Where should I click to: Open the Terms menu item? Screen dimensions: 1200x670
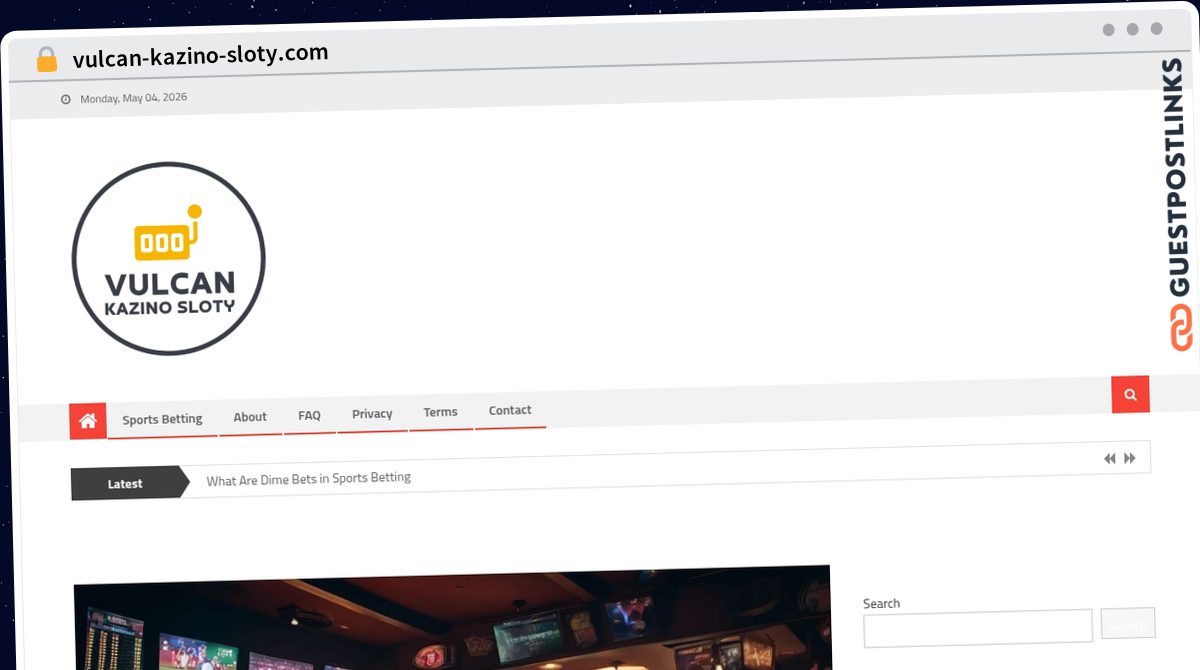click(x=440, y=412)
